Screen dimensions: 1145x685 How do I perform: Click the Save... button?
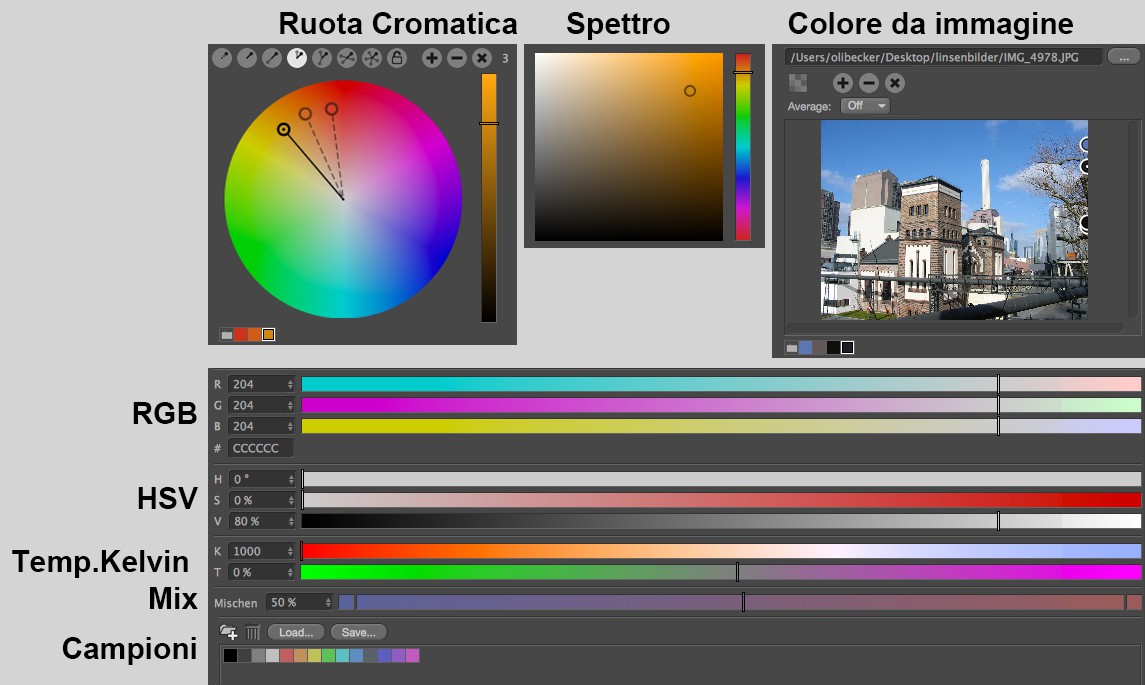click(x=358, y=632)
